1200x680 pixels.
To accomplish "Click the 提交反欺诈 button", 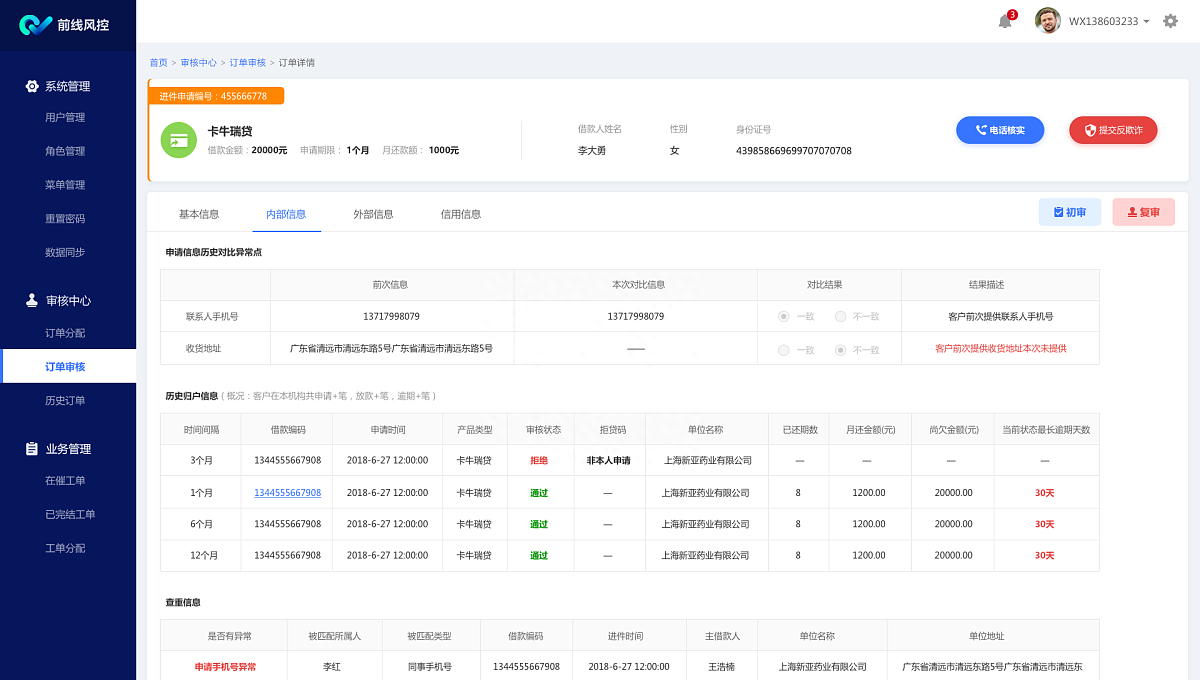I will point(1113,130).
